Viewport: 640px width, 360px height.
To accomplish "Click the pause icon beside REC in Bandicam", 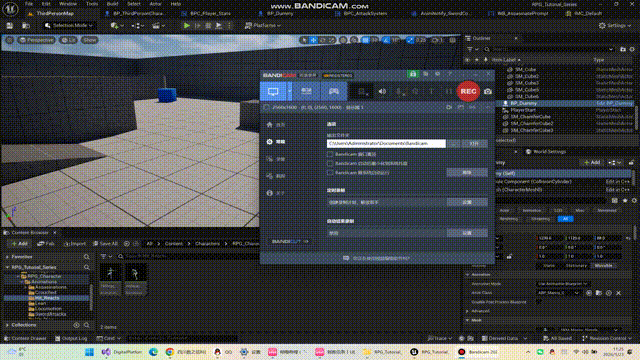I will pyautogui.click(x=448, y=91).
